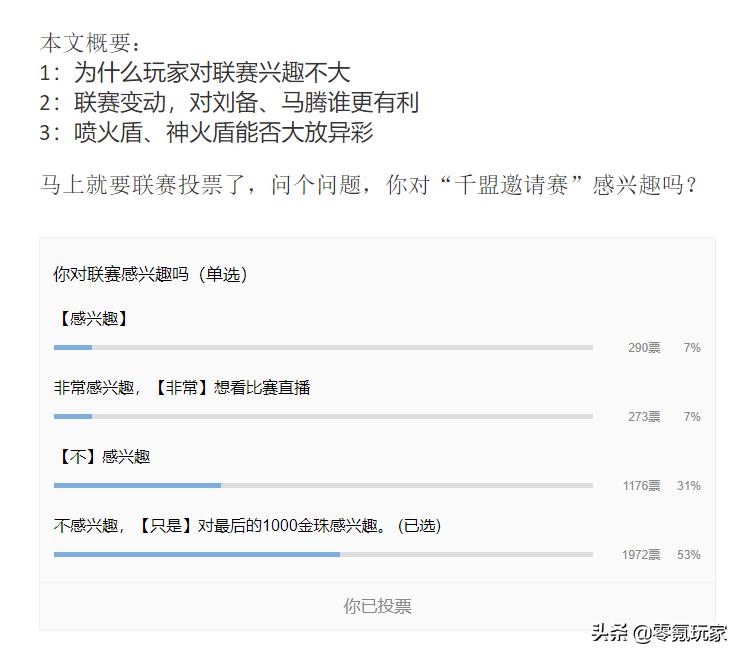This screenshot has width=744, height=659.
Task: Click the 31% percentage label
Action: (x=688, y=486)
